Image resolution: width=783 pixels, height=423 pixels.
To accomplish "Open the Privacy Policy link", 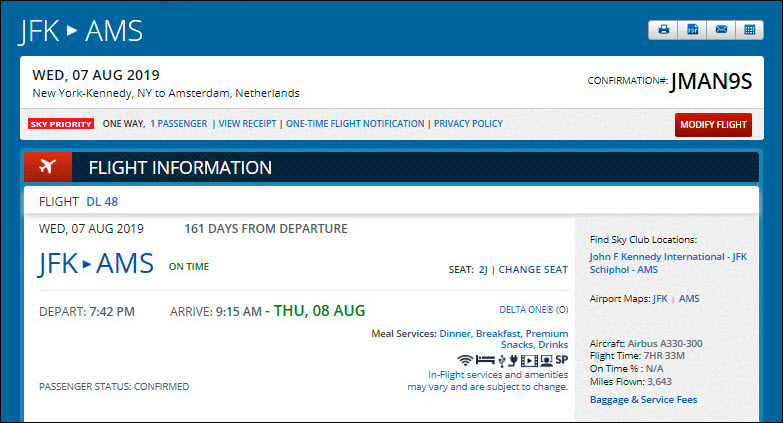I will tap(468, 124).
